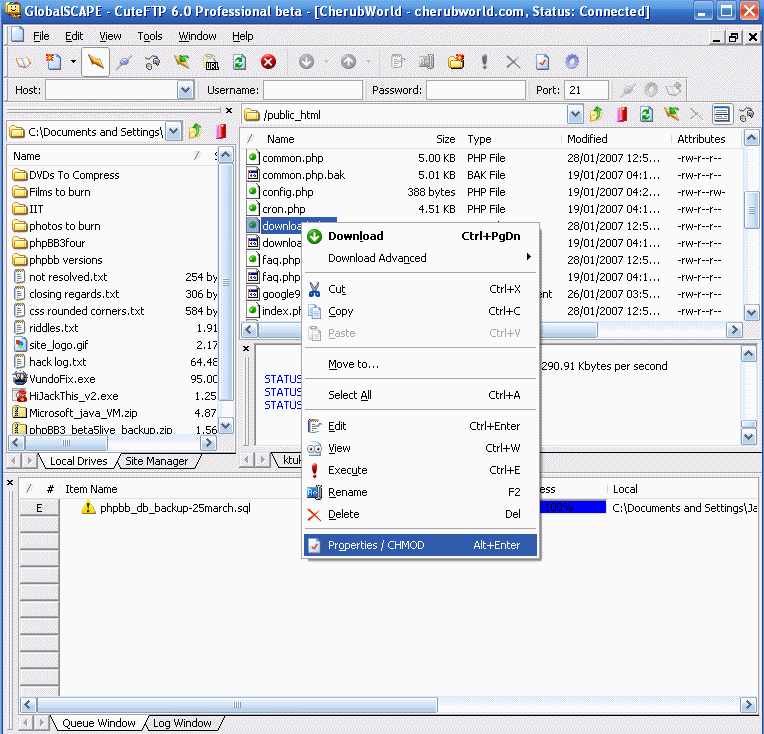Click the remote pane view-mode list icon
Viewport: 764px width, 734px height.
click(722, 115)
